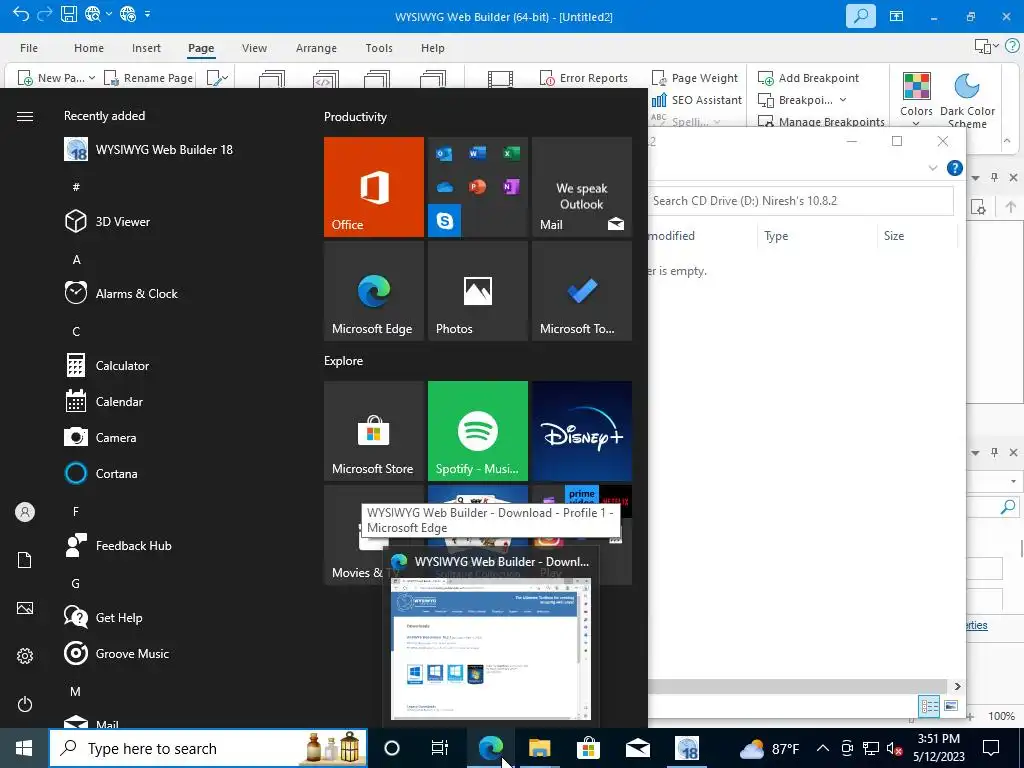The height and width of the screenshot is (768, 1024).
Task: Click the Redo arrow in title bar
Action: (44, 14)
